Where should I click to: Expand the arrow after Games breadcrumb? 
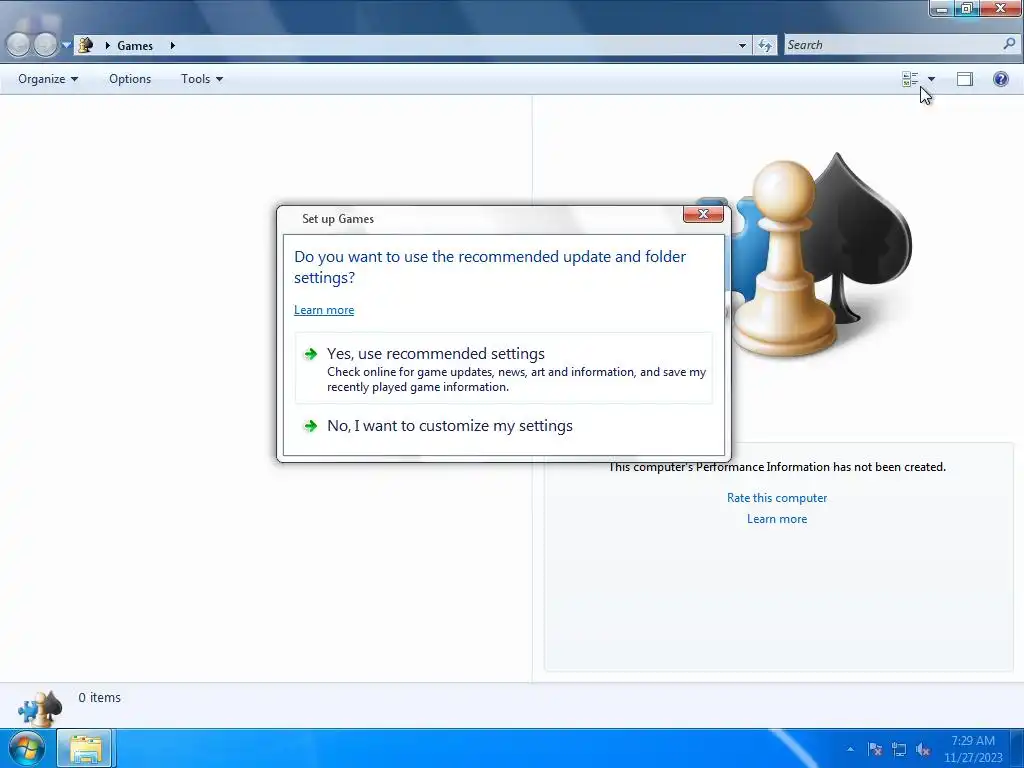172,46
